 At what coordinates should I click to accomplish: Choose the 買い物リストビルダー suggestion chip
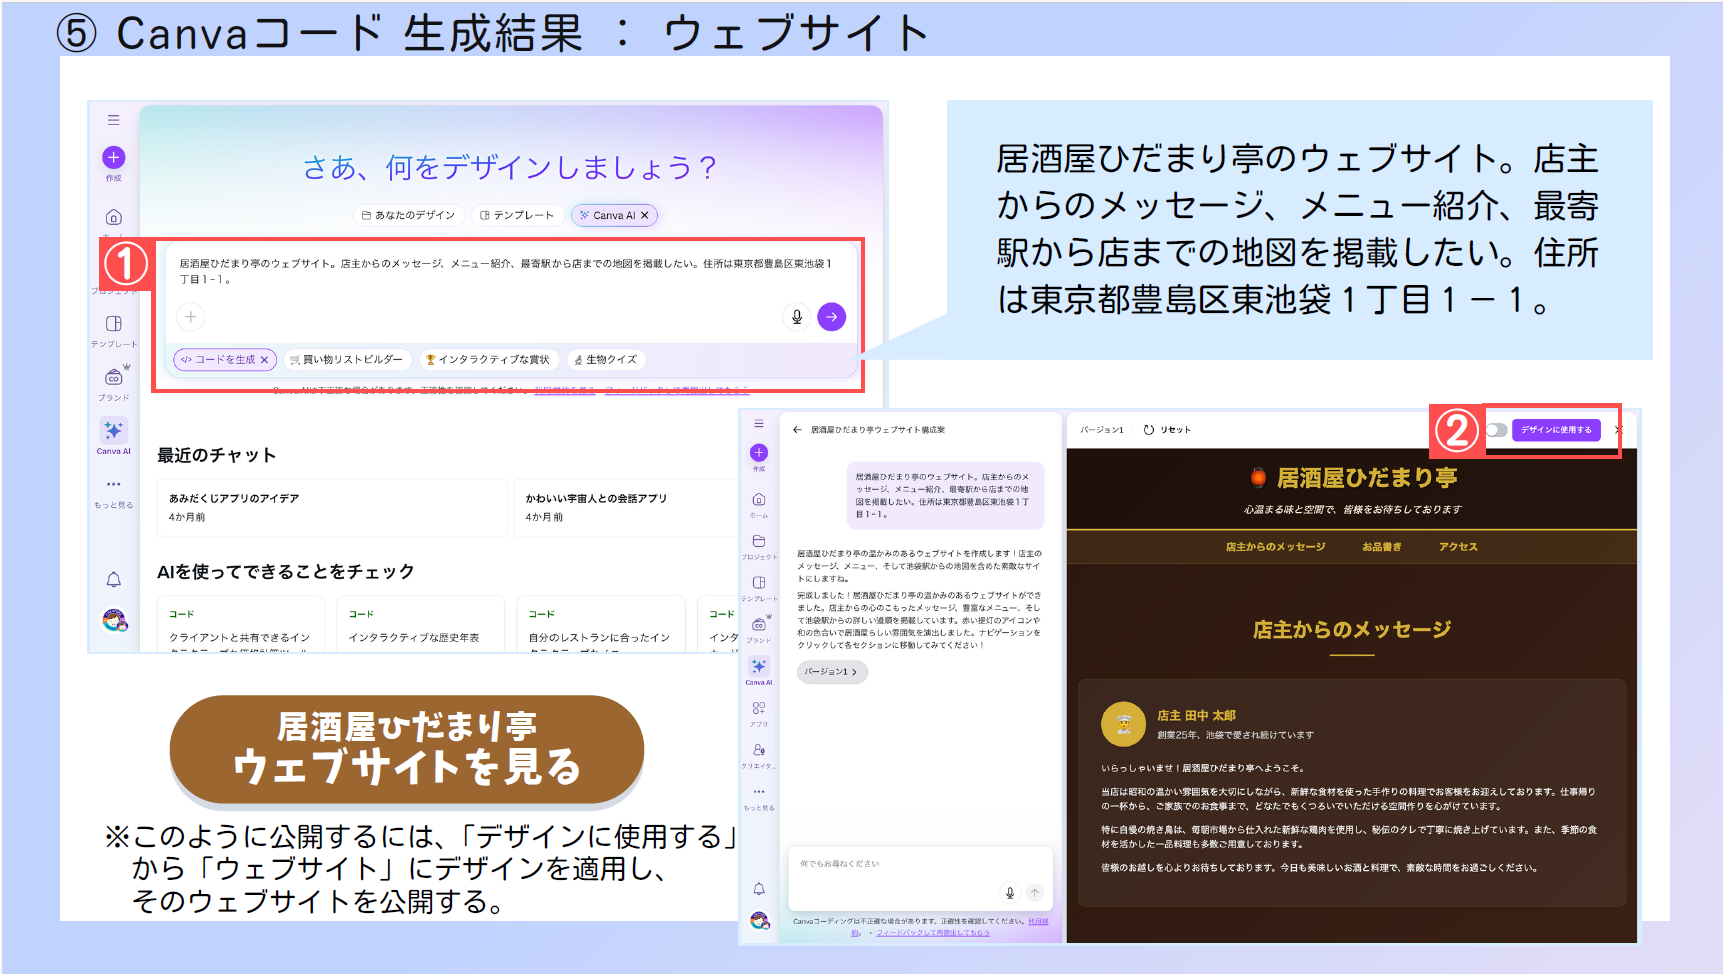tap(347, 360)
